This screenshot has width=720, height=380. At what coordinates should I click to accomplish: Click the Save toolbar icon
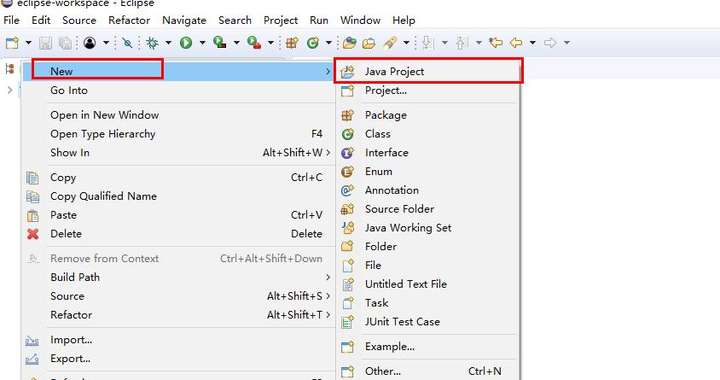tap(45, 43)
